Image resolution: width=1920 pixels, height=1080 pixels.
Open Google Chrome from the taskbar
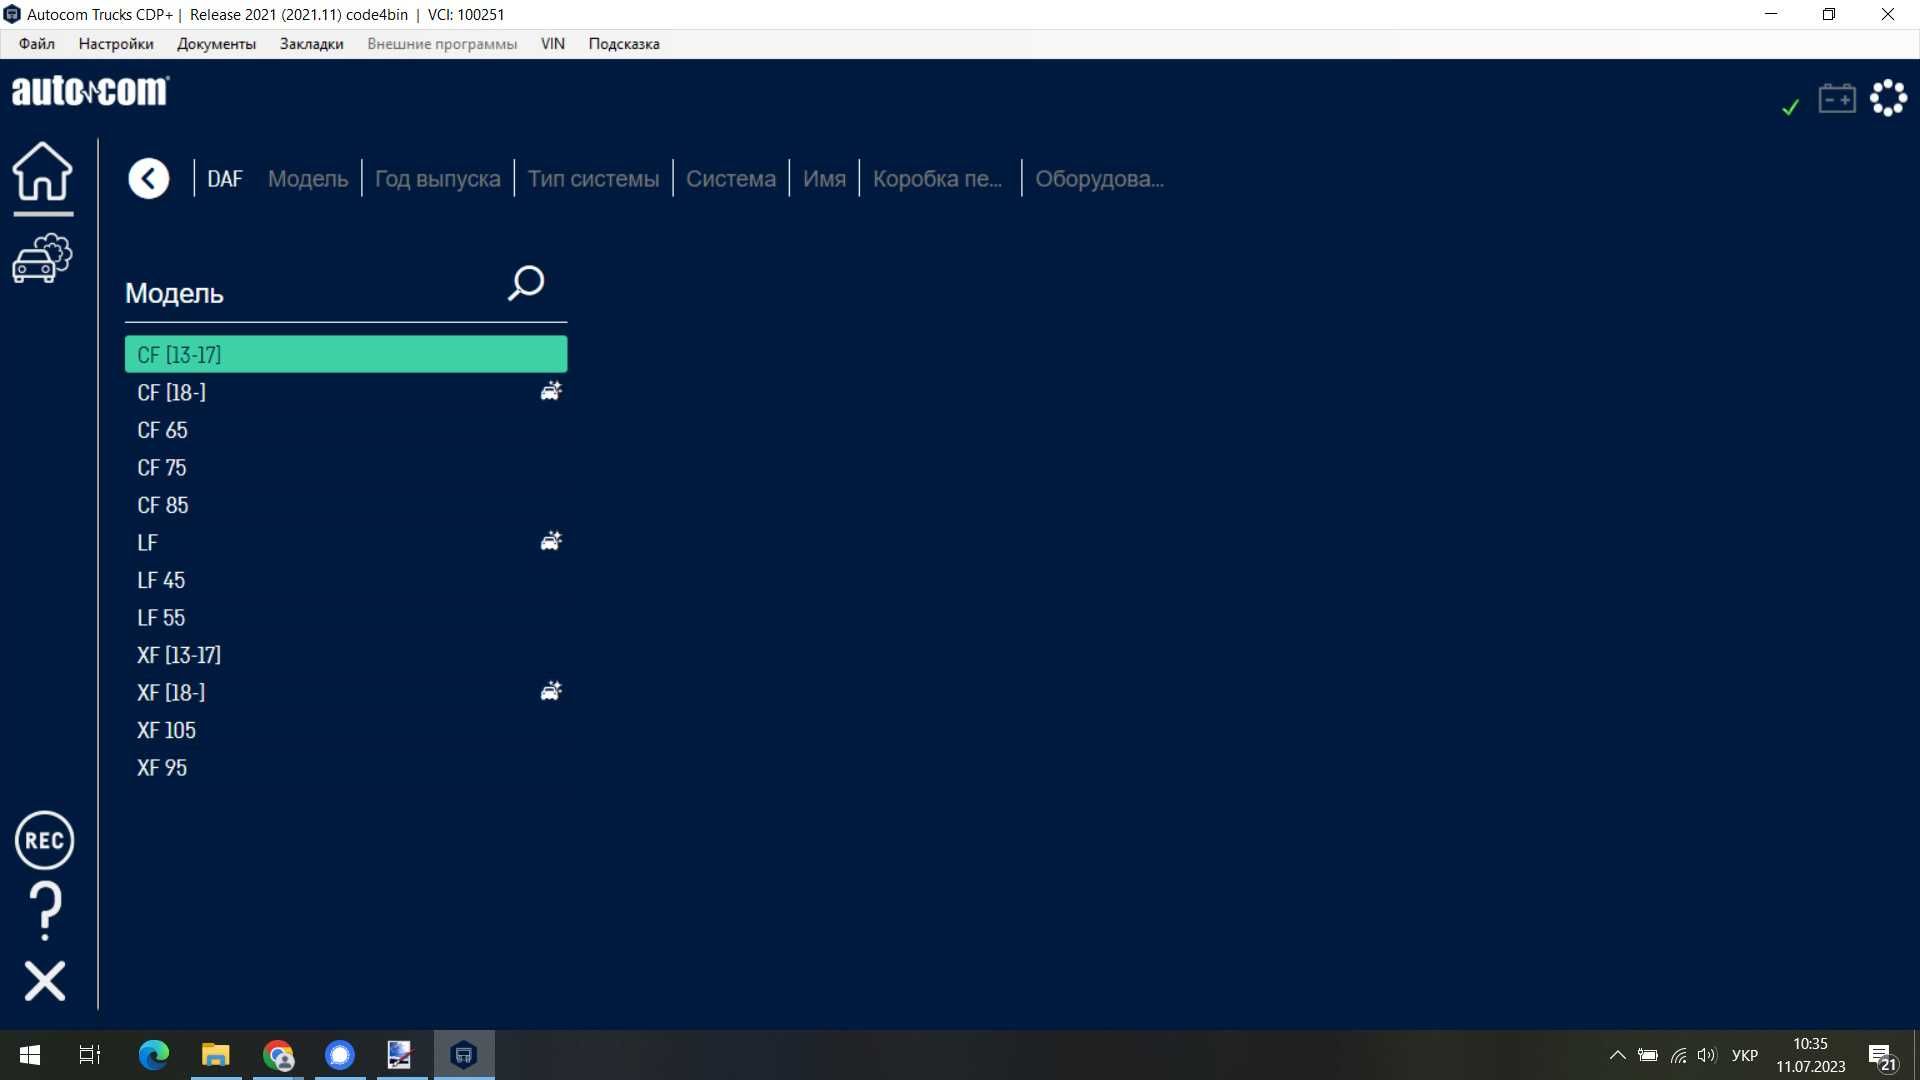(x=278, y=1055)
